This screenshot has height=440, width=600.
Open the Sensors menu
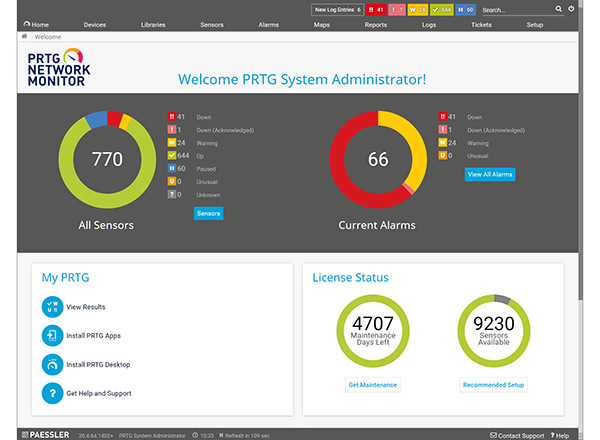click(x=212, y=24)
